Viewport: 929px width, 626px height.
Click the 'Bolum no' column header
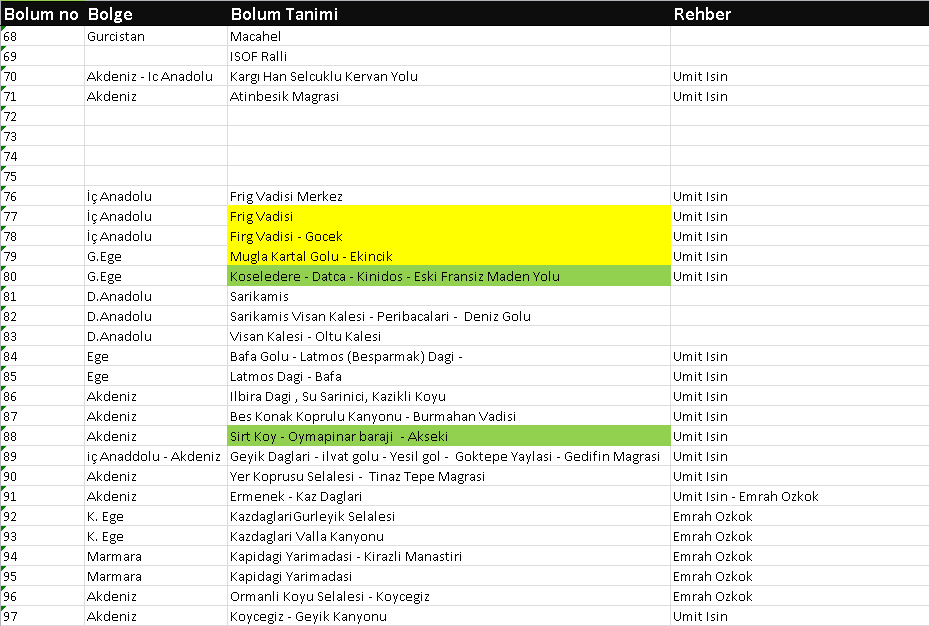tap(40, 14)
